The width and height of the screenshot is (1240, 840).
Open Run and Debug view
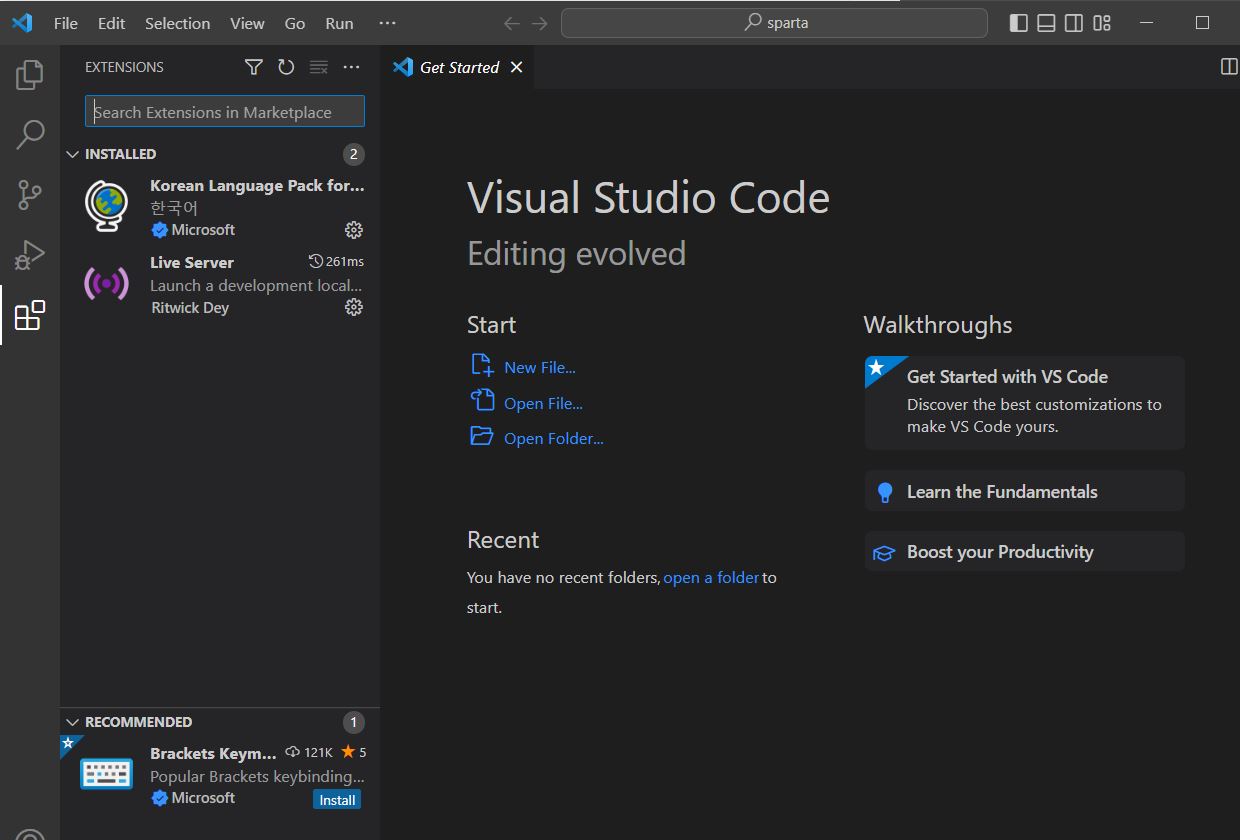pyautogui.click(x=30, y=255)
